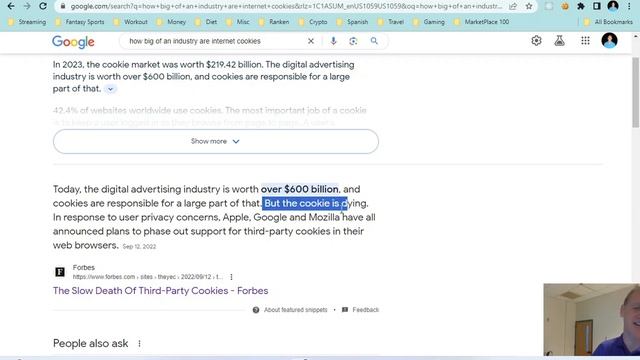This screenshot has width=640, height=360.
Task: Click the bold text 'over $600 billion'
Action: tap(300, 189)
